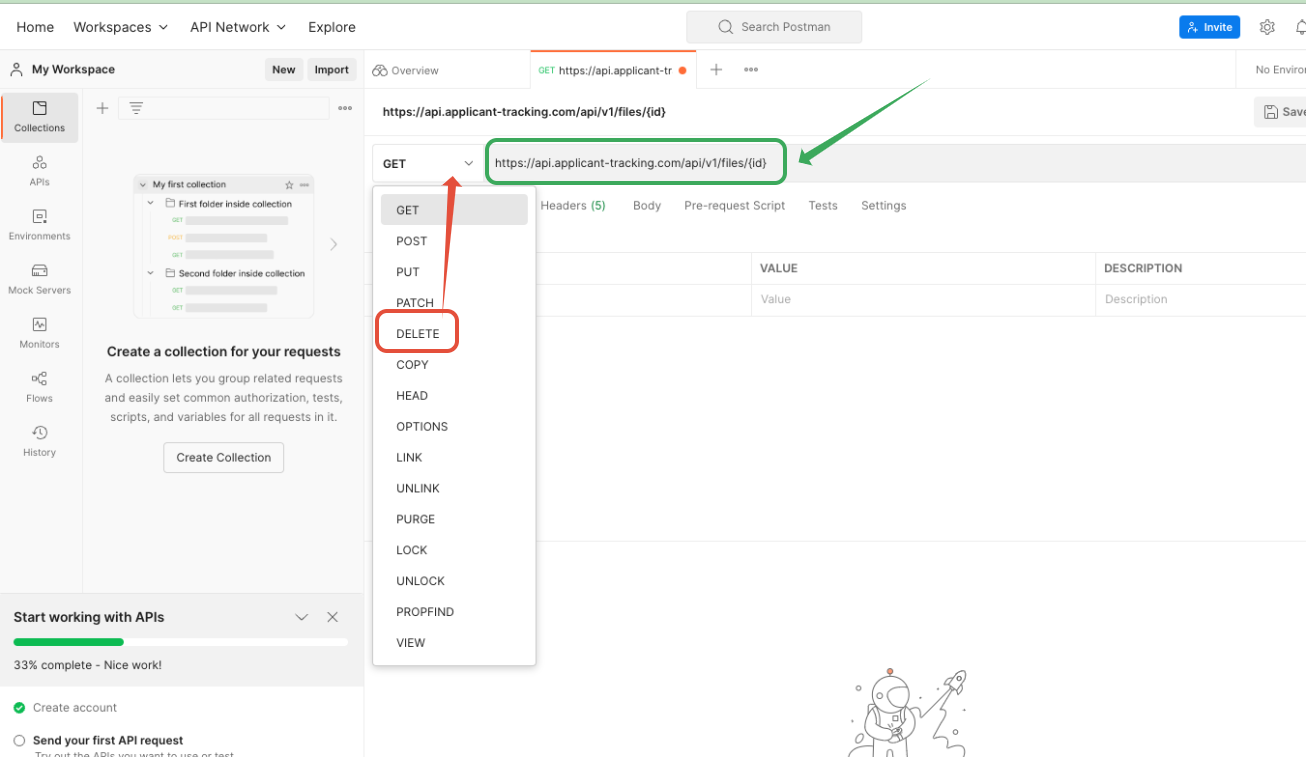Click the next arrow beside collection illustration

pos(334,244)
